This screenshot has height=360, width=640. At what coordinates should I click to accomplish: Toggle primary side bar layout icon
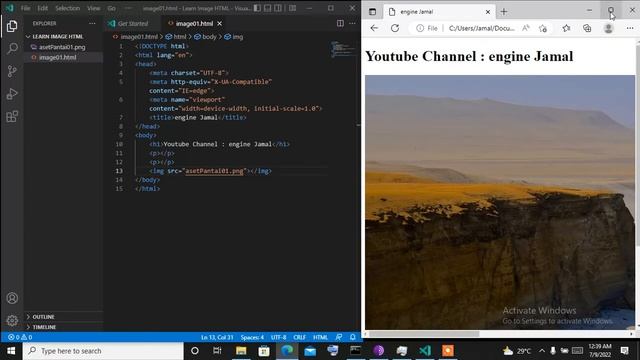pos(257,8)
